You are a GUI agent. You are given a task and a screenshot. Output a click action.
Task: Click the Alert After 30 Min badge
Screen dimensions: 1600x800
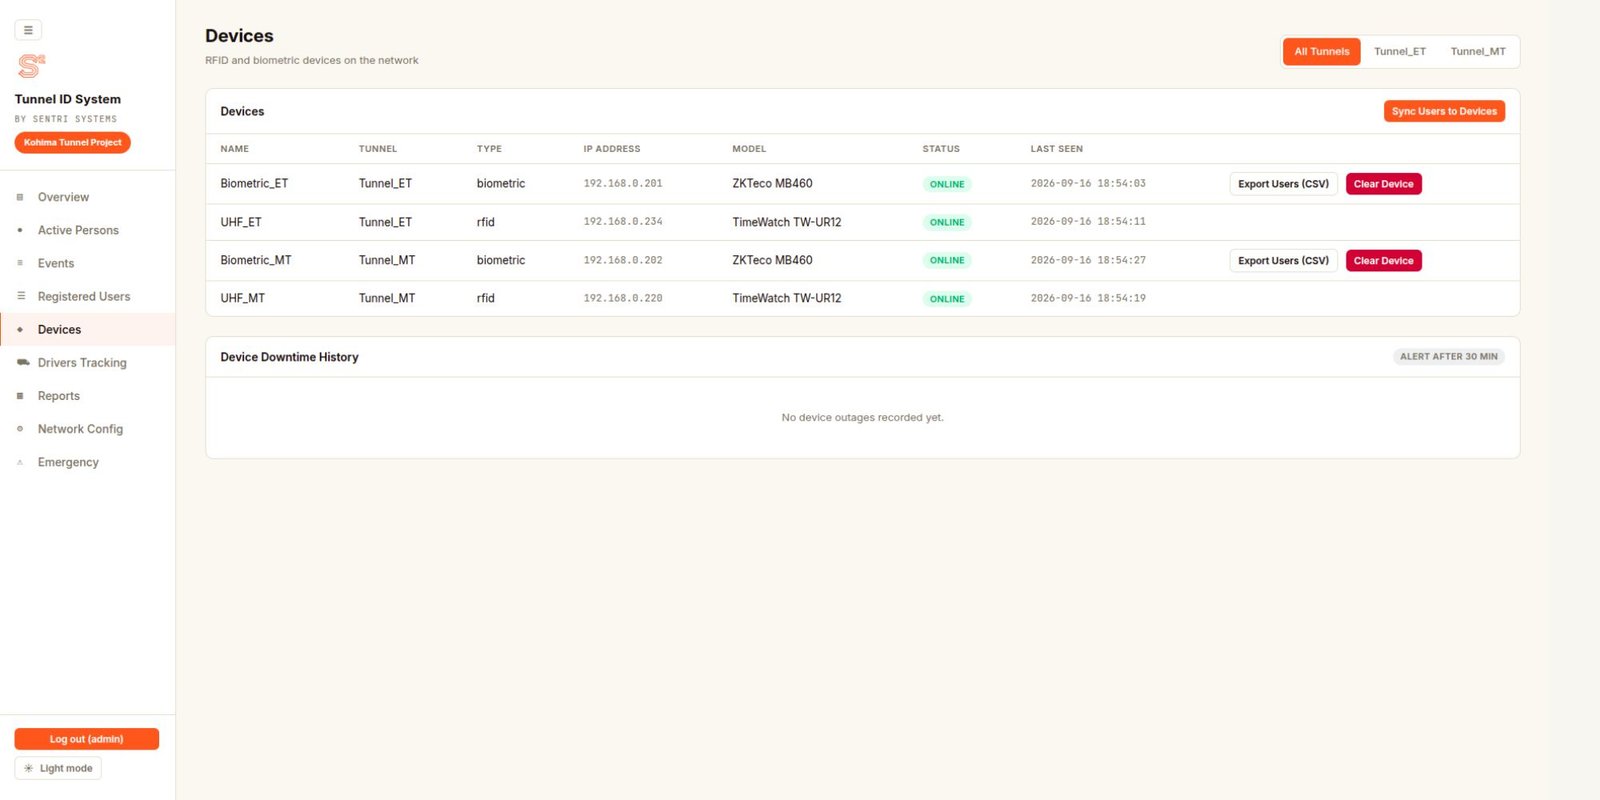(x=1448, y=357)
